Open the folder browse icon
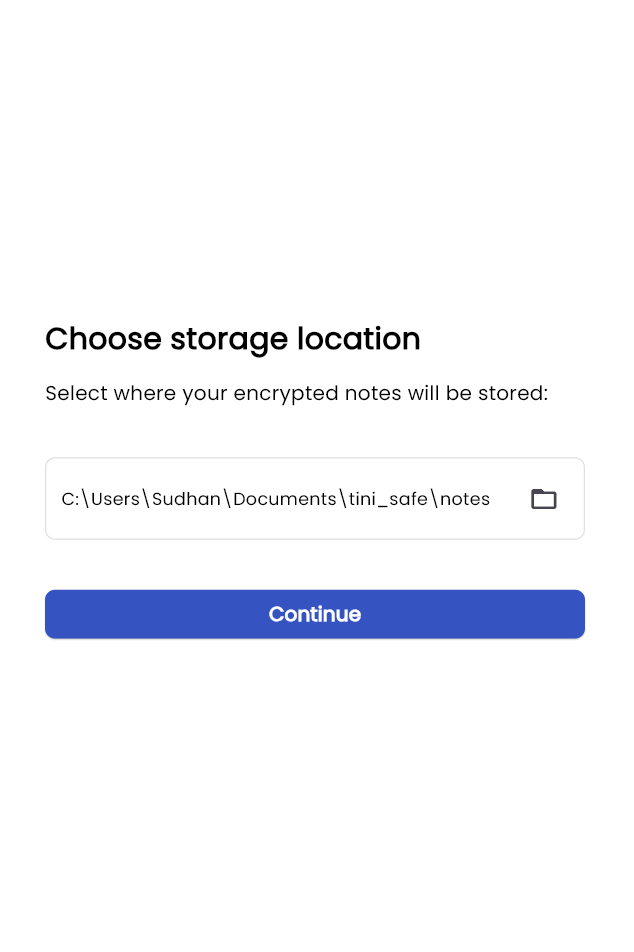Screen dimensions: 634x952 pos(543,499)
